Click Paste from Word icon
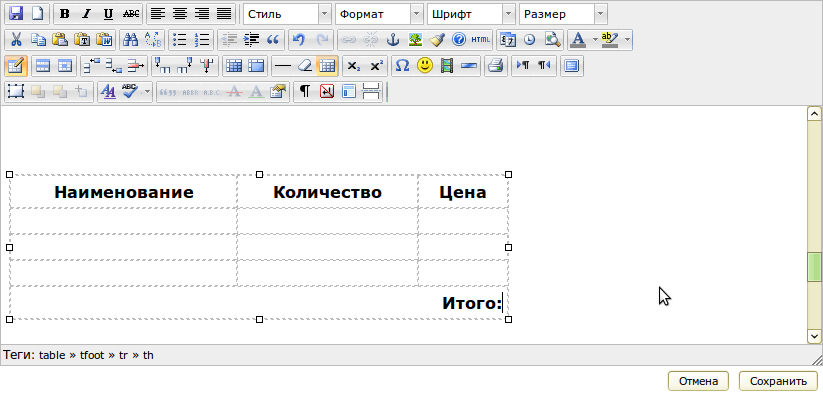This screenshot has width=823, height=401. pos(104,40)
